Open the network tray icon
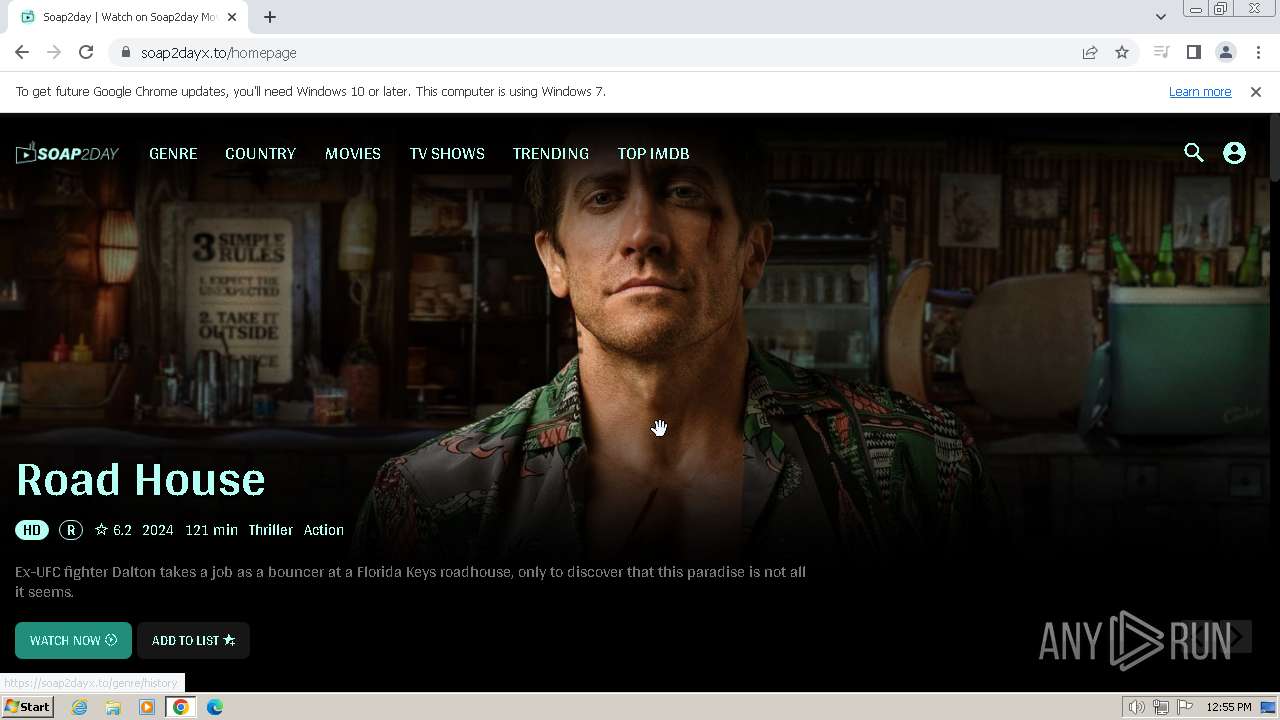 tap(1161, 707)
